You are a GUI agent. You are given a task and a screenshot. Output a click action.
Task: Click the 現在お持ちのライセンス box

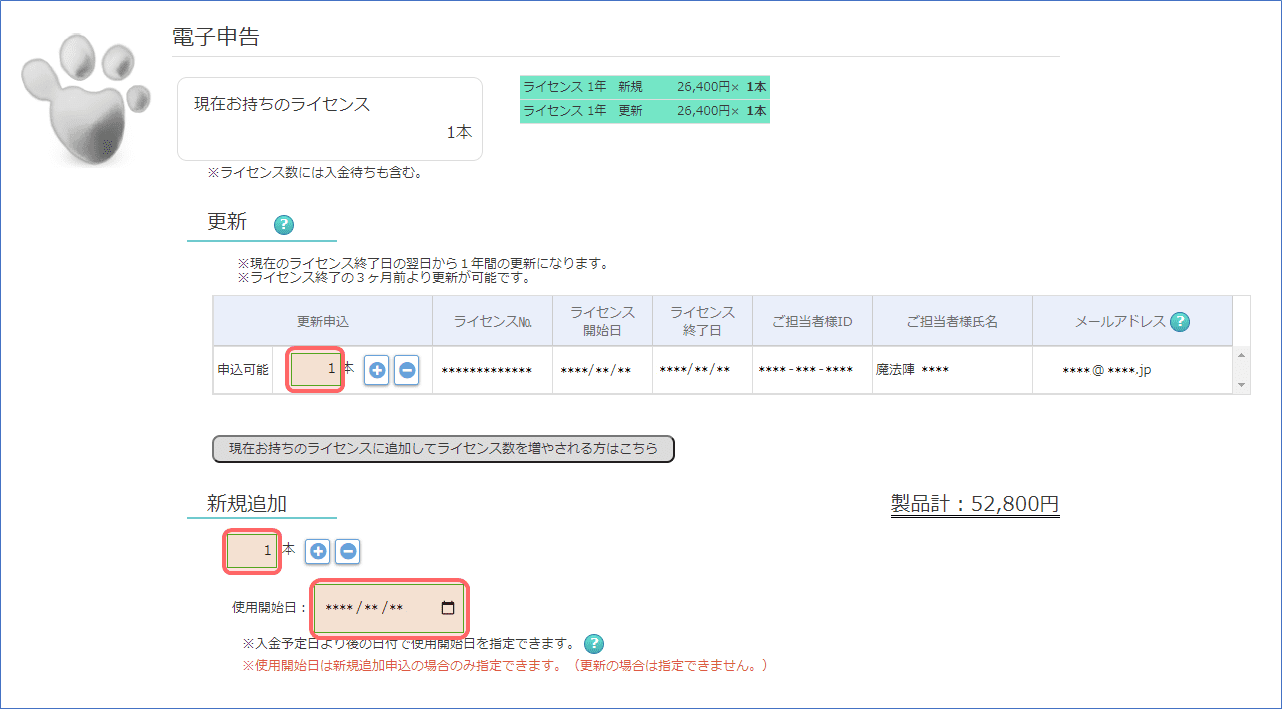330,119
